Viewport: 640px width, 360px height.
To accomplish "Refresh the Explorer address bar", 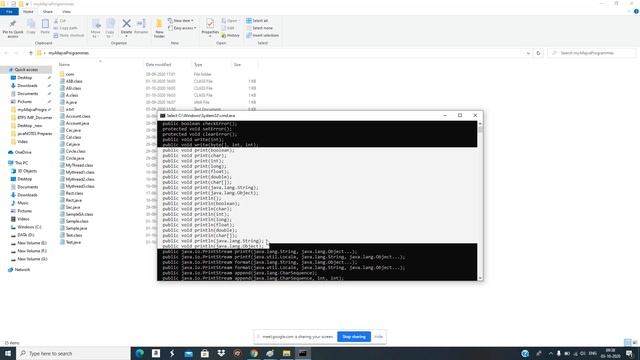I will pos(538,53).
